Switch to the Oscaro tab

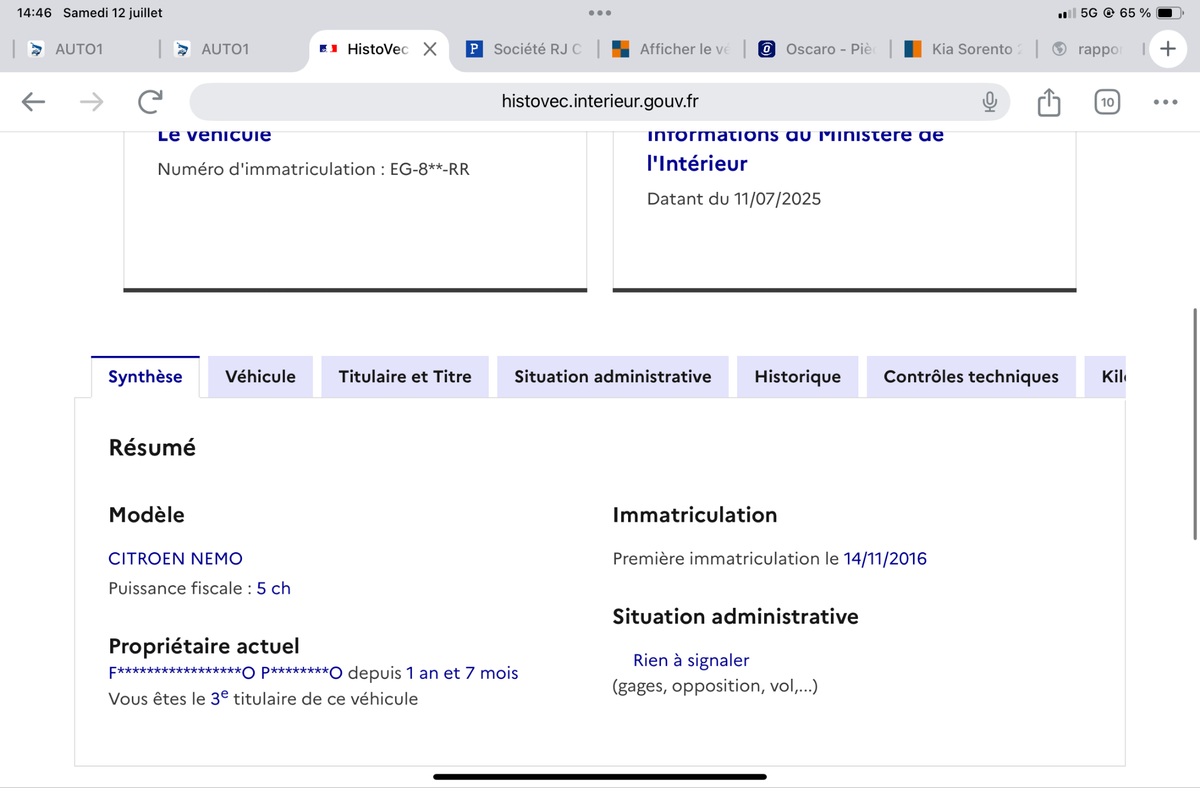coord(818,48)
